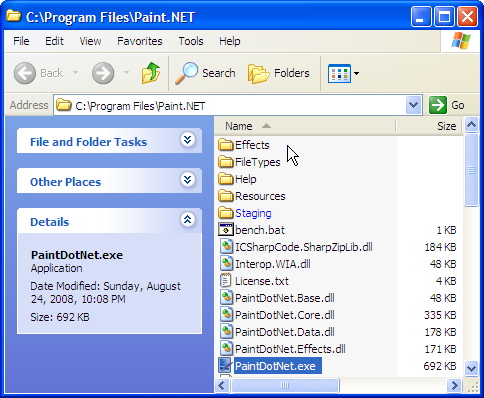
Task: Click the Windows flag logo
Action: (461, 41)
